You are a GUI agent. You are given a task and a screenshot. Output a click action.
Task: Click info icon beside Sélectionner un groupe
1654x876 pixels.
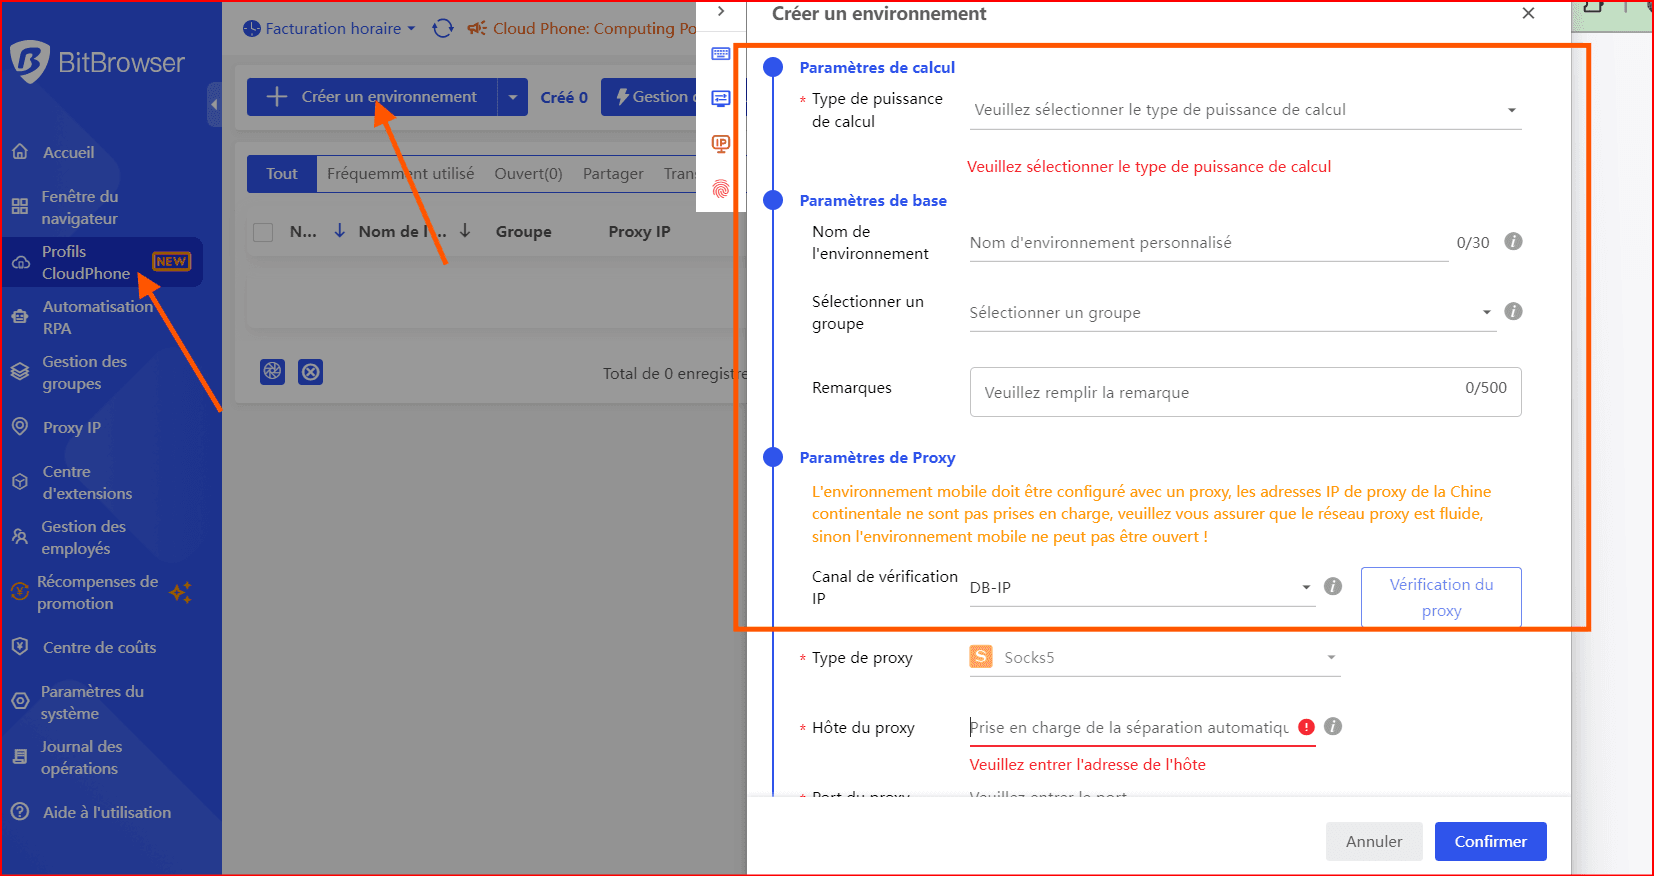point(1513,312)
